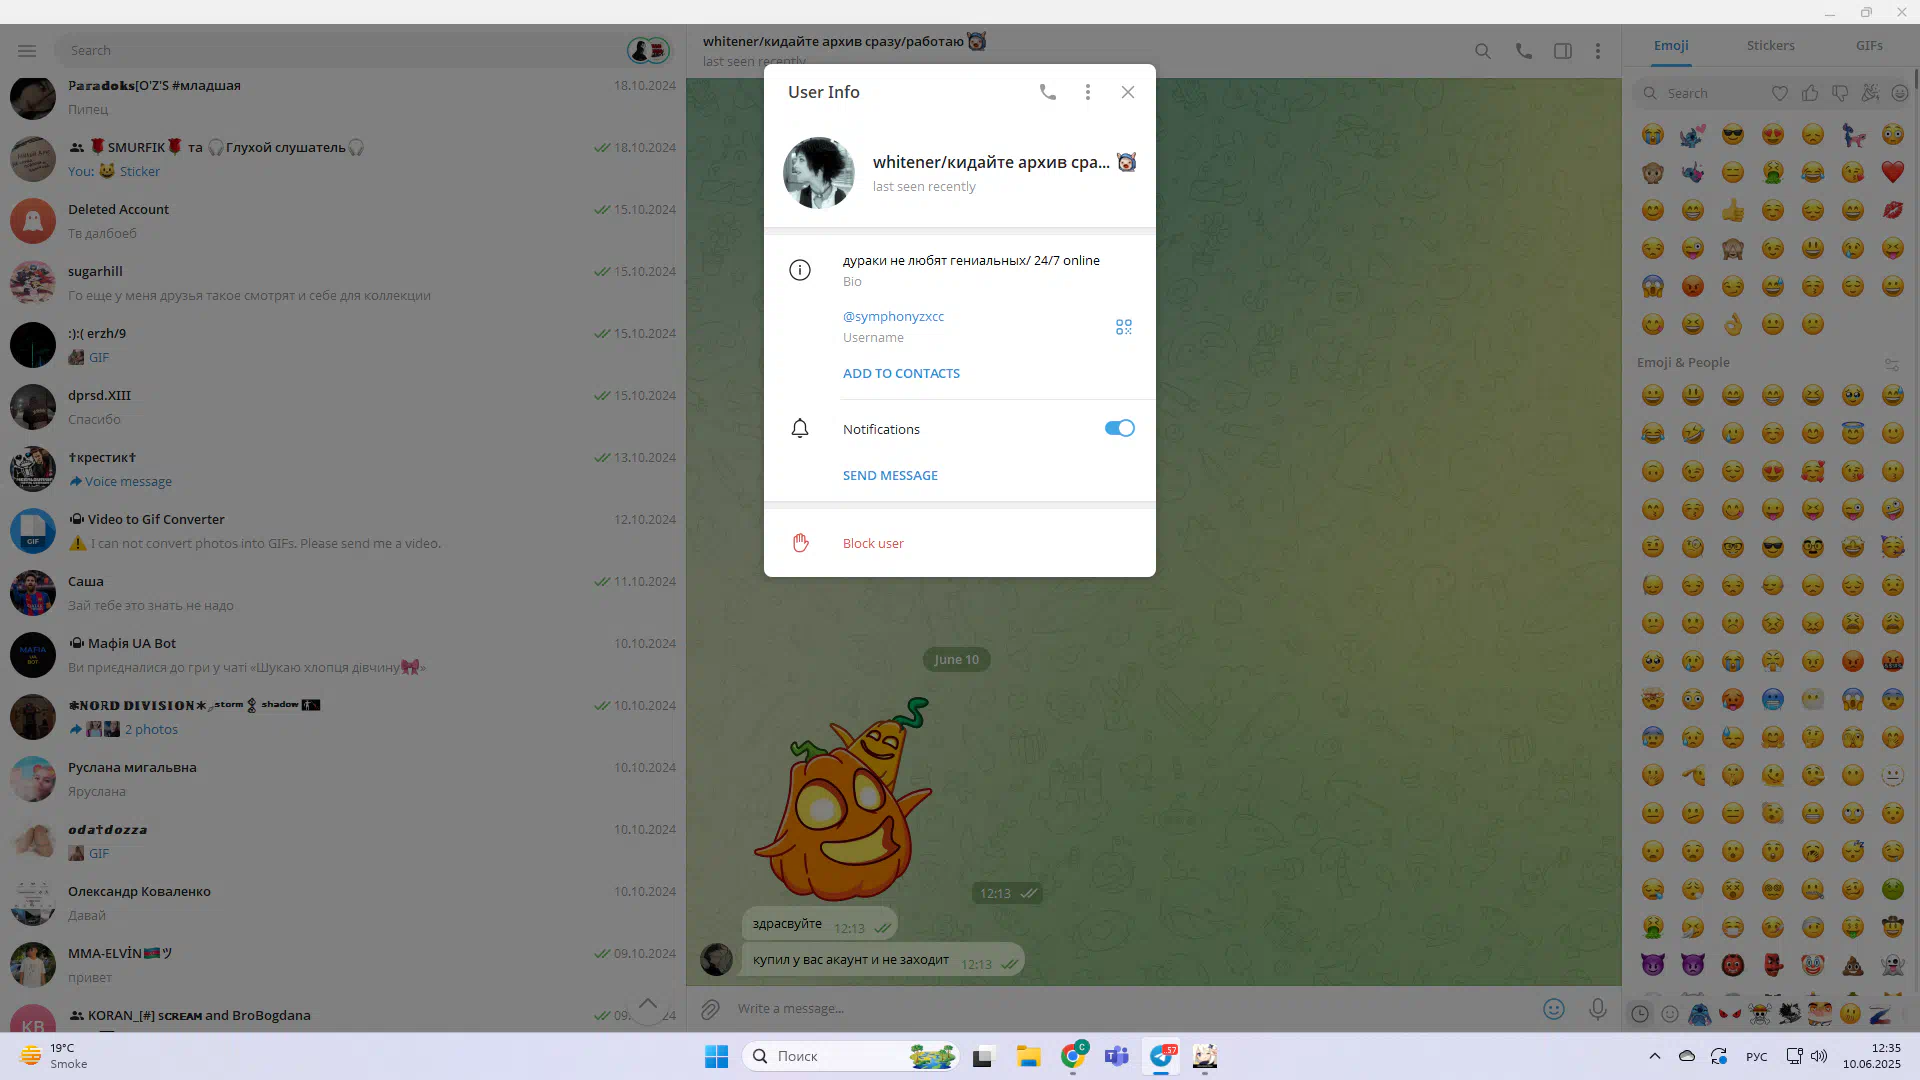The height and width of the screenshot is (1080, 1920).
Task: Open the pirate skull emoji pack
Action: (x=1760, y=1014)
